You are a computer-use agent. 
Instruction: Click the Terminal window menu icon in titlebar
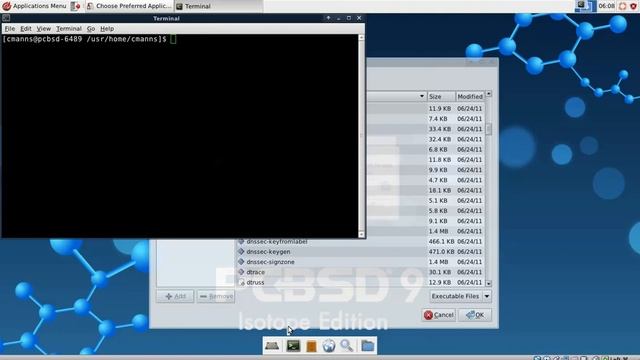pos(6,18)
